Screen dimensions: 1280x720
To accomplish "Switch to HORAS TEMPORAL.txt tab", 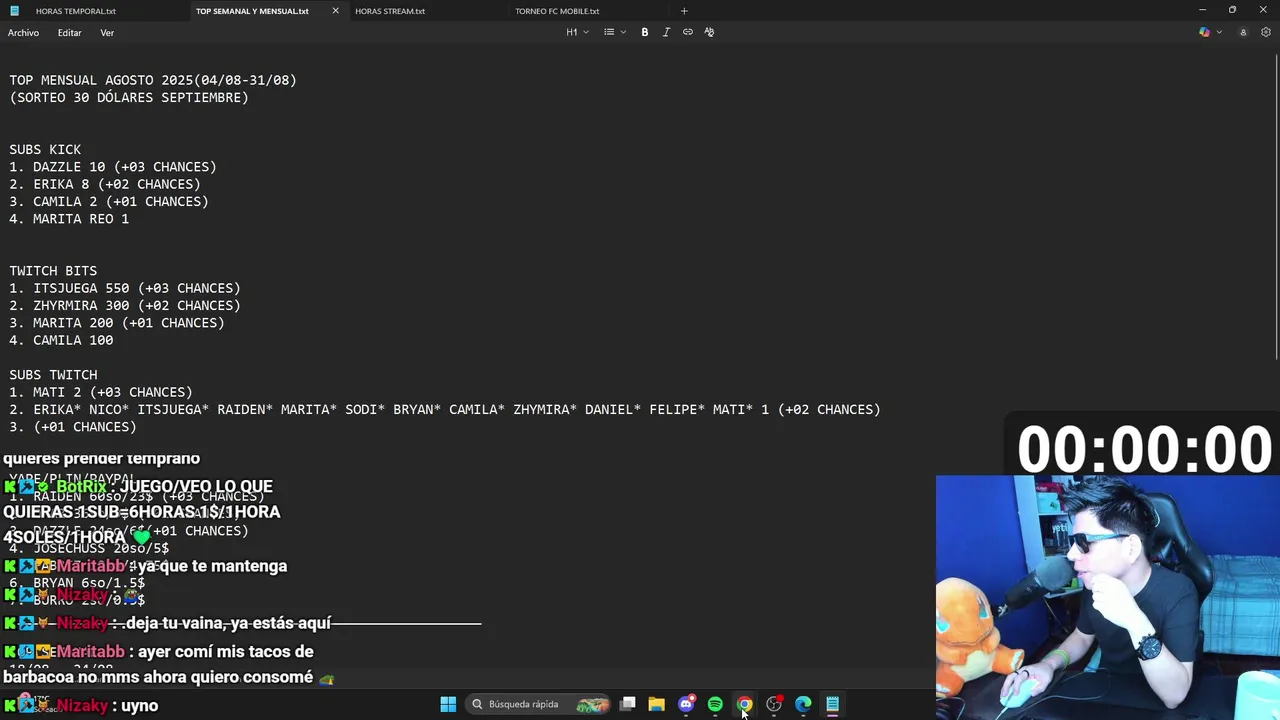I will pyautogui.click(x=76, y=11).
